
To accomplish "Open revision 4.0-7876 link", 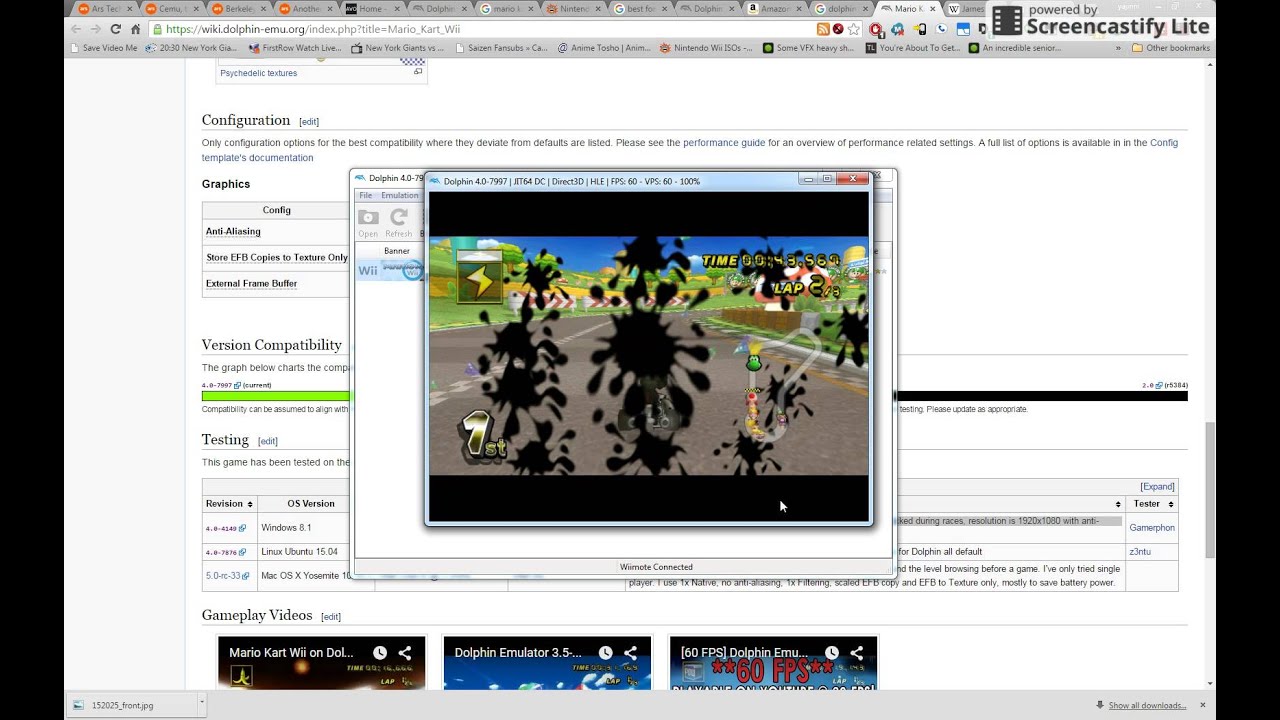I will [x=225, y=552].
